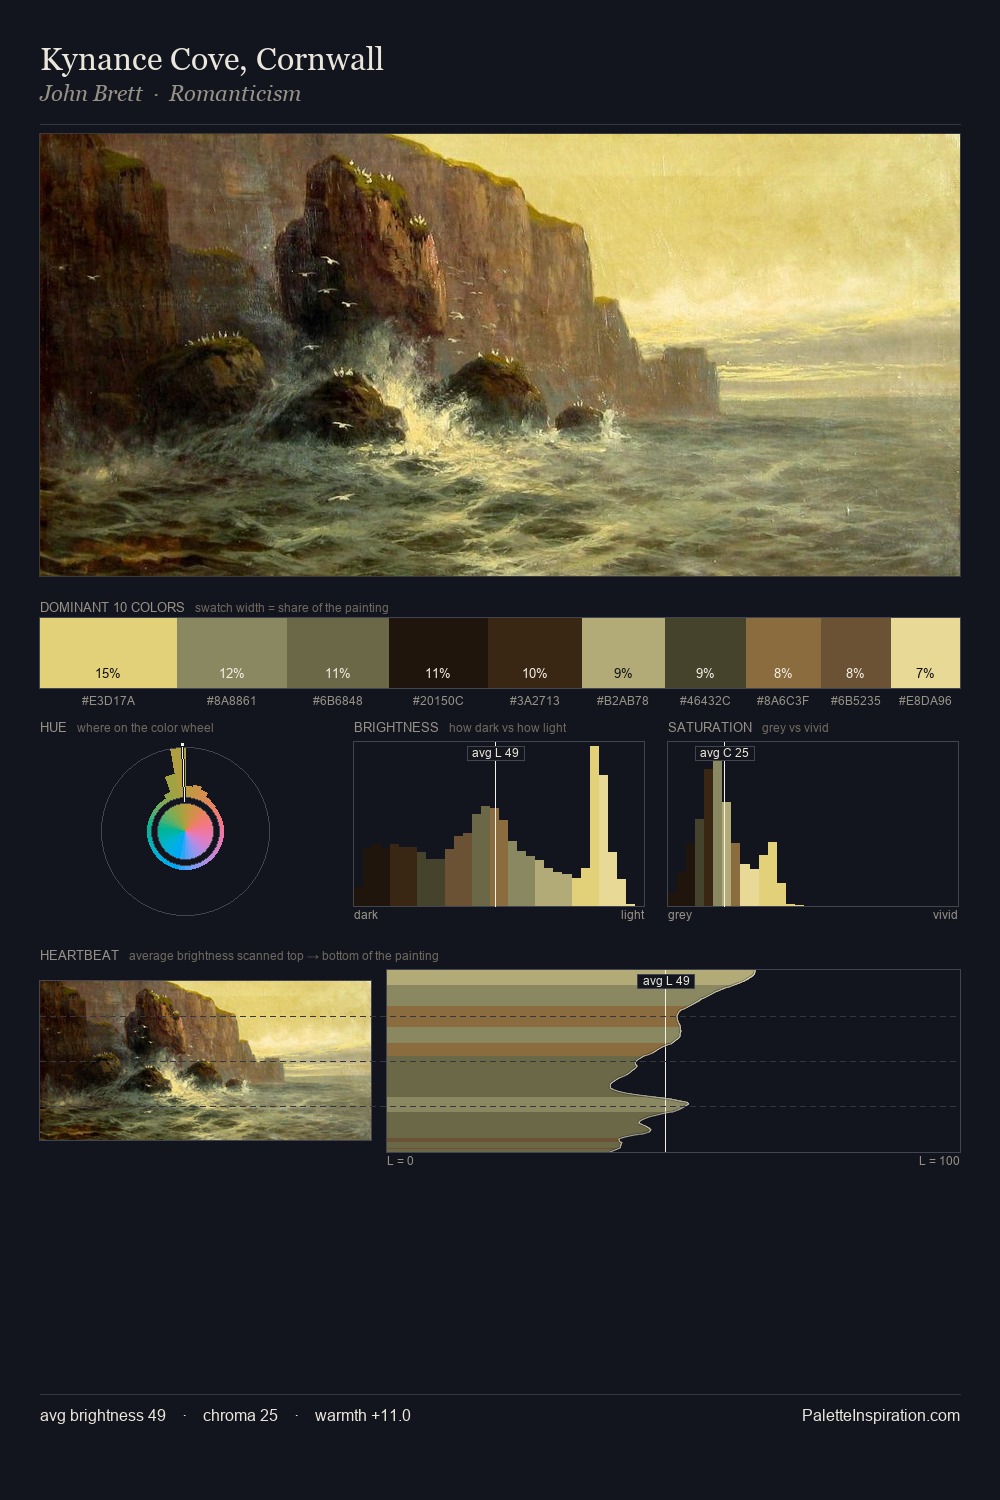Screen dimensions: 1000x1500
Task: Click the hex code text '#20150C'
Action: pos(438,700)
